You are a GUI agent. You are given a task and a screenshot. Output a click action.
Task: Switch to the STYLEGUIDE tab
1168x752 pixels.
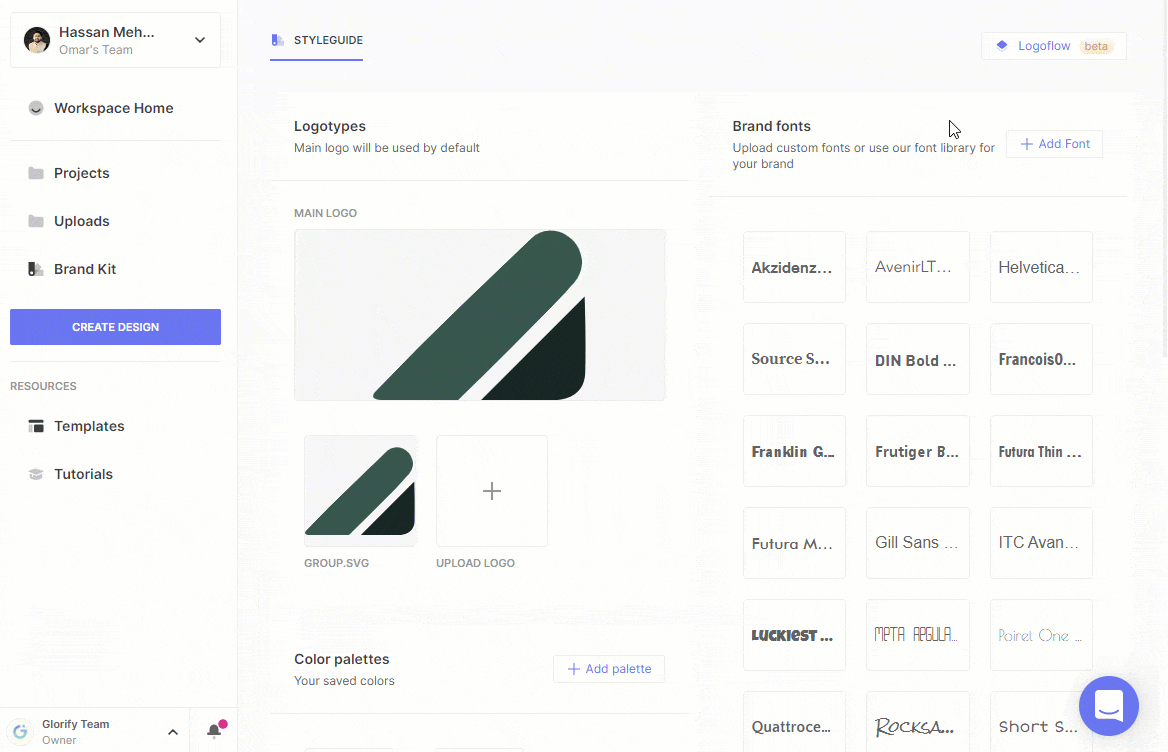317,40
